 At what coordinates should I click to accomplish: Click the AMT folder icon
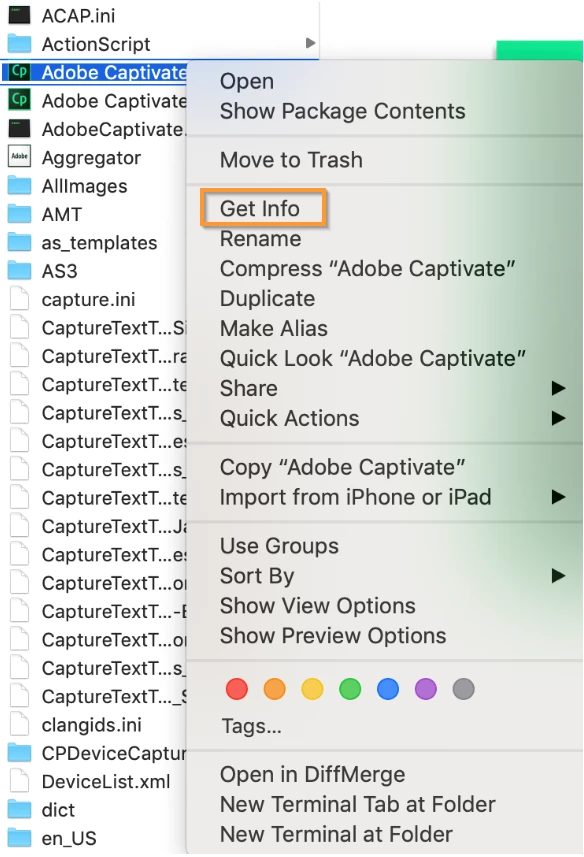point(20,214)
